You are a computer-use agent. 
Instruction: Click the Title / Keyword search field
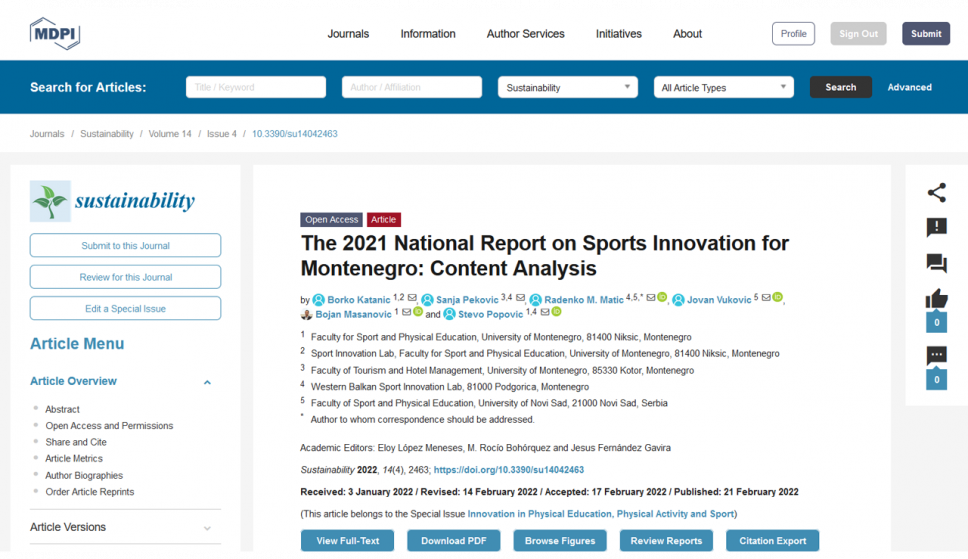pos(256,88)
